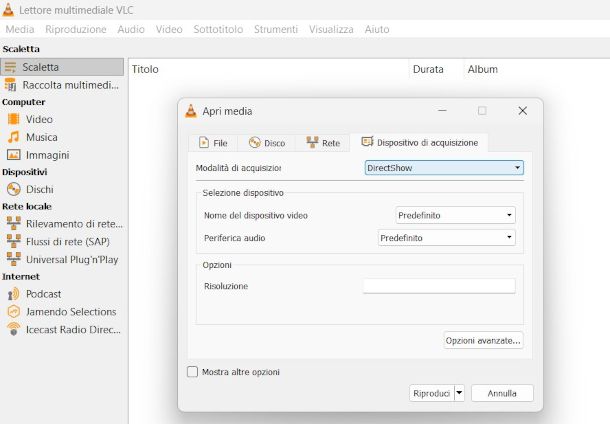Viewport: 610px width, 424px height.
Task: Select Immagini under Computer
Action: tap(62, 155)
